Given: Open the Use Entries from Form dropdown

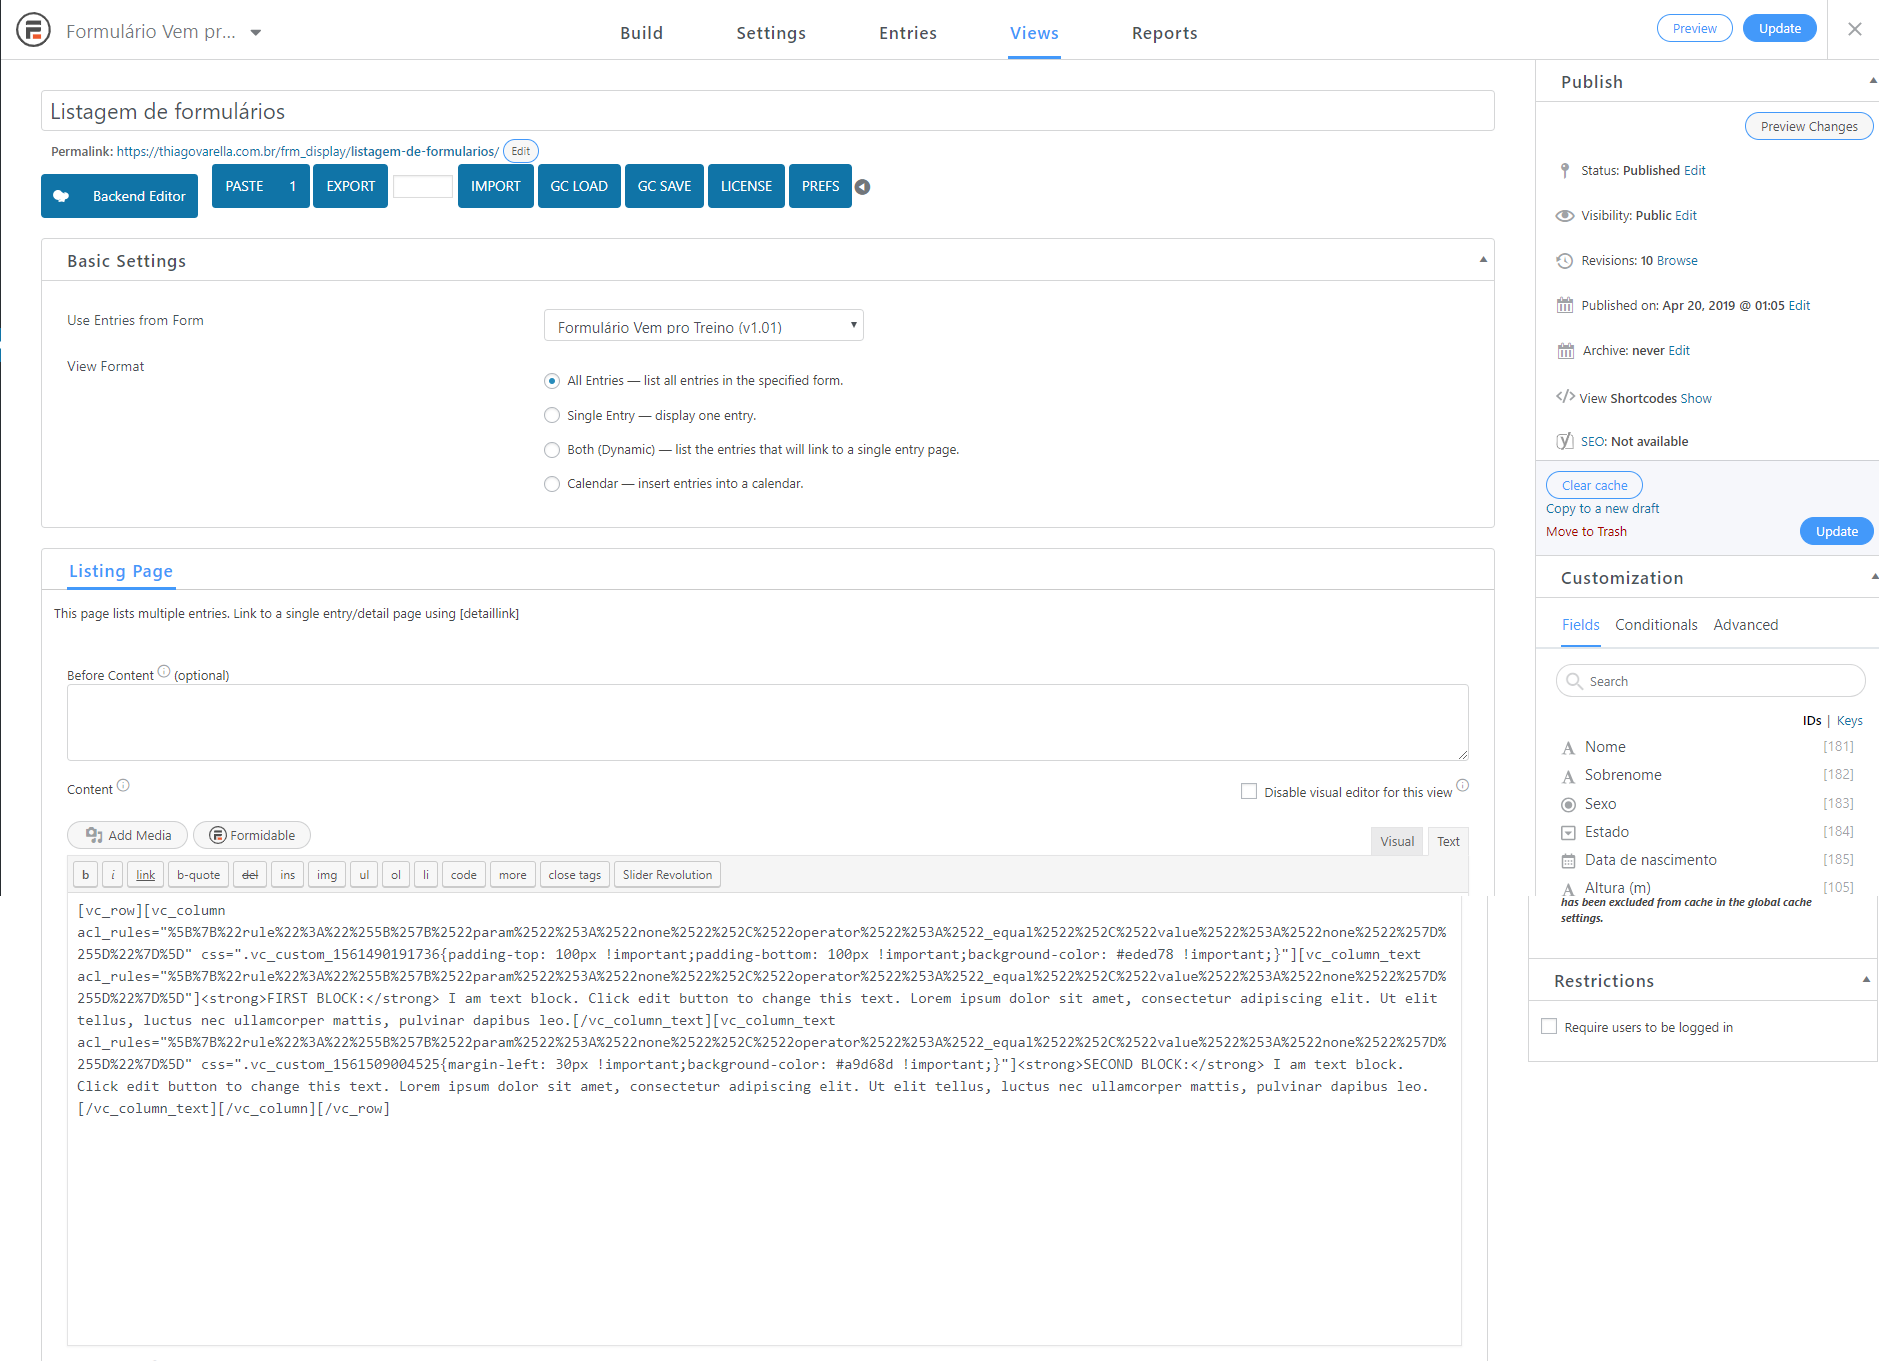Looking at the screenshot, I should pyautogui.click(x=703, y=326).
